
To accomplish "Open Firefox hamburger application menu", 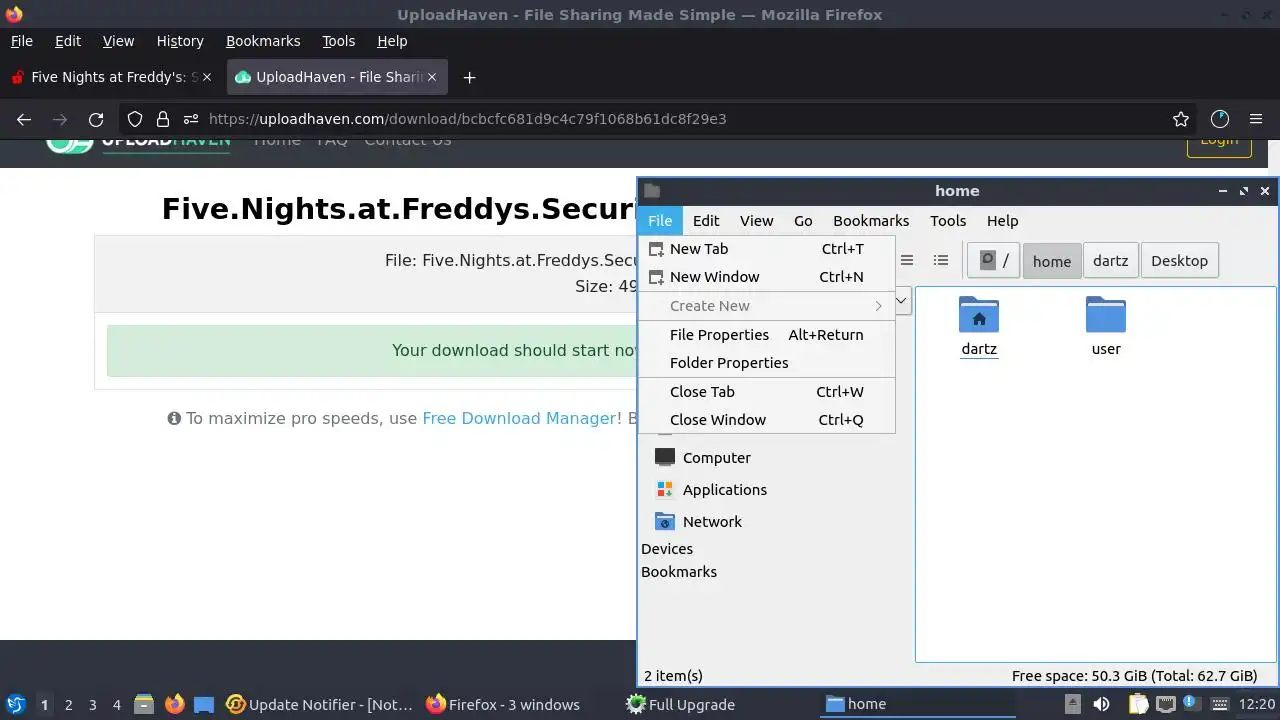I will click(1256, 119).
